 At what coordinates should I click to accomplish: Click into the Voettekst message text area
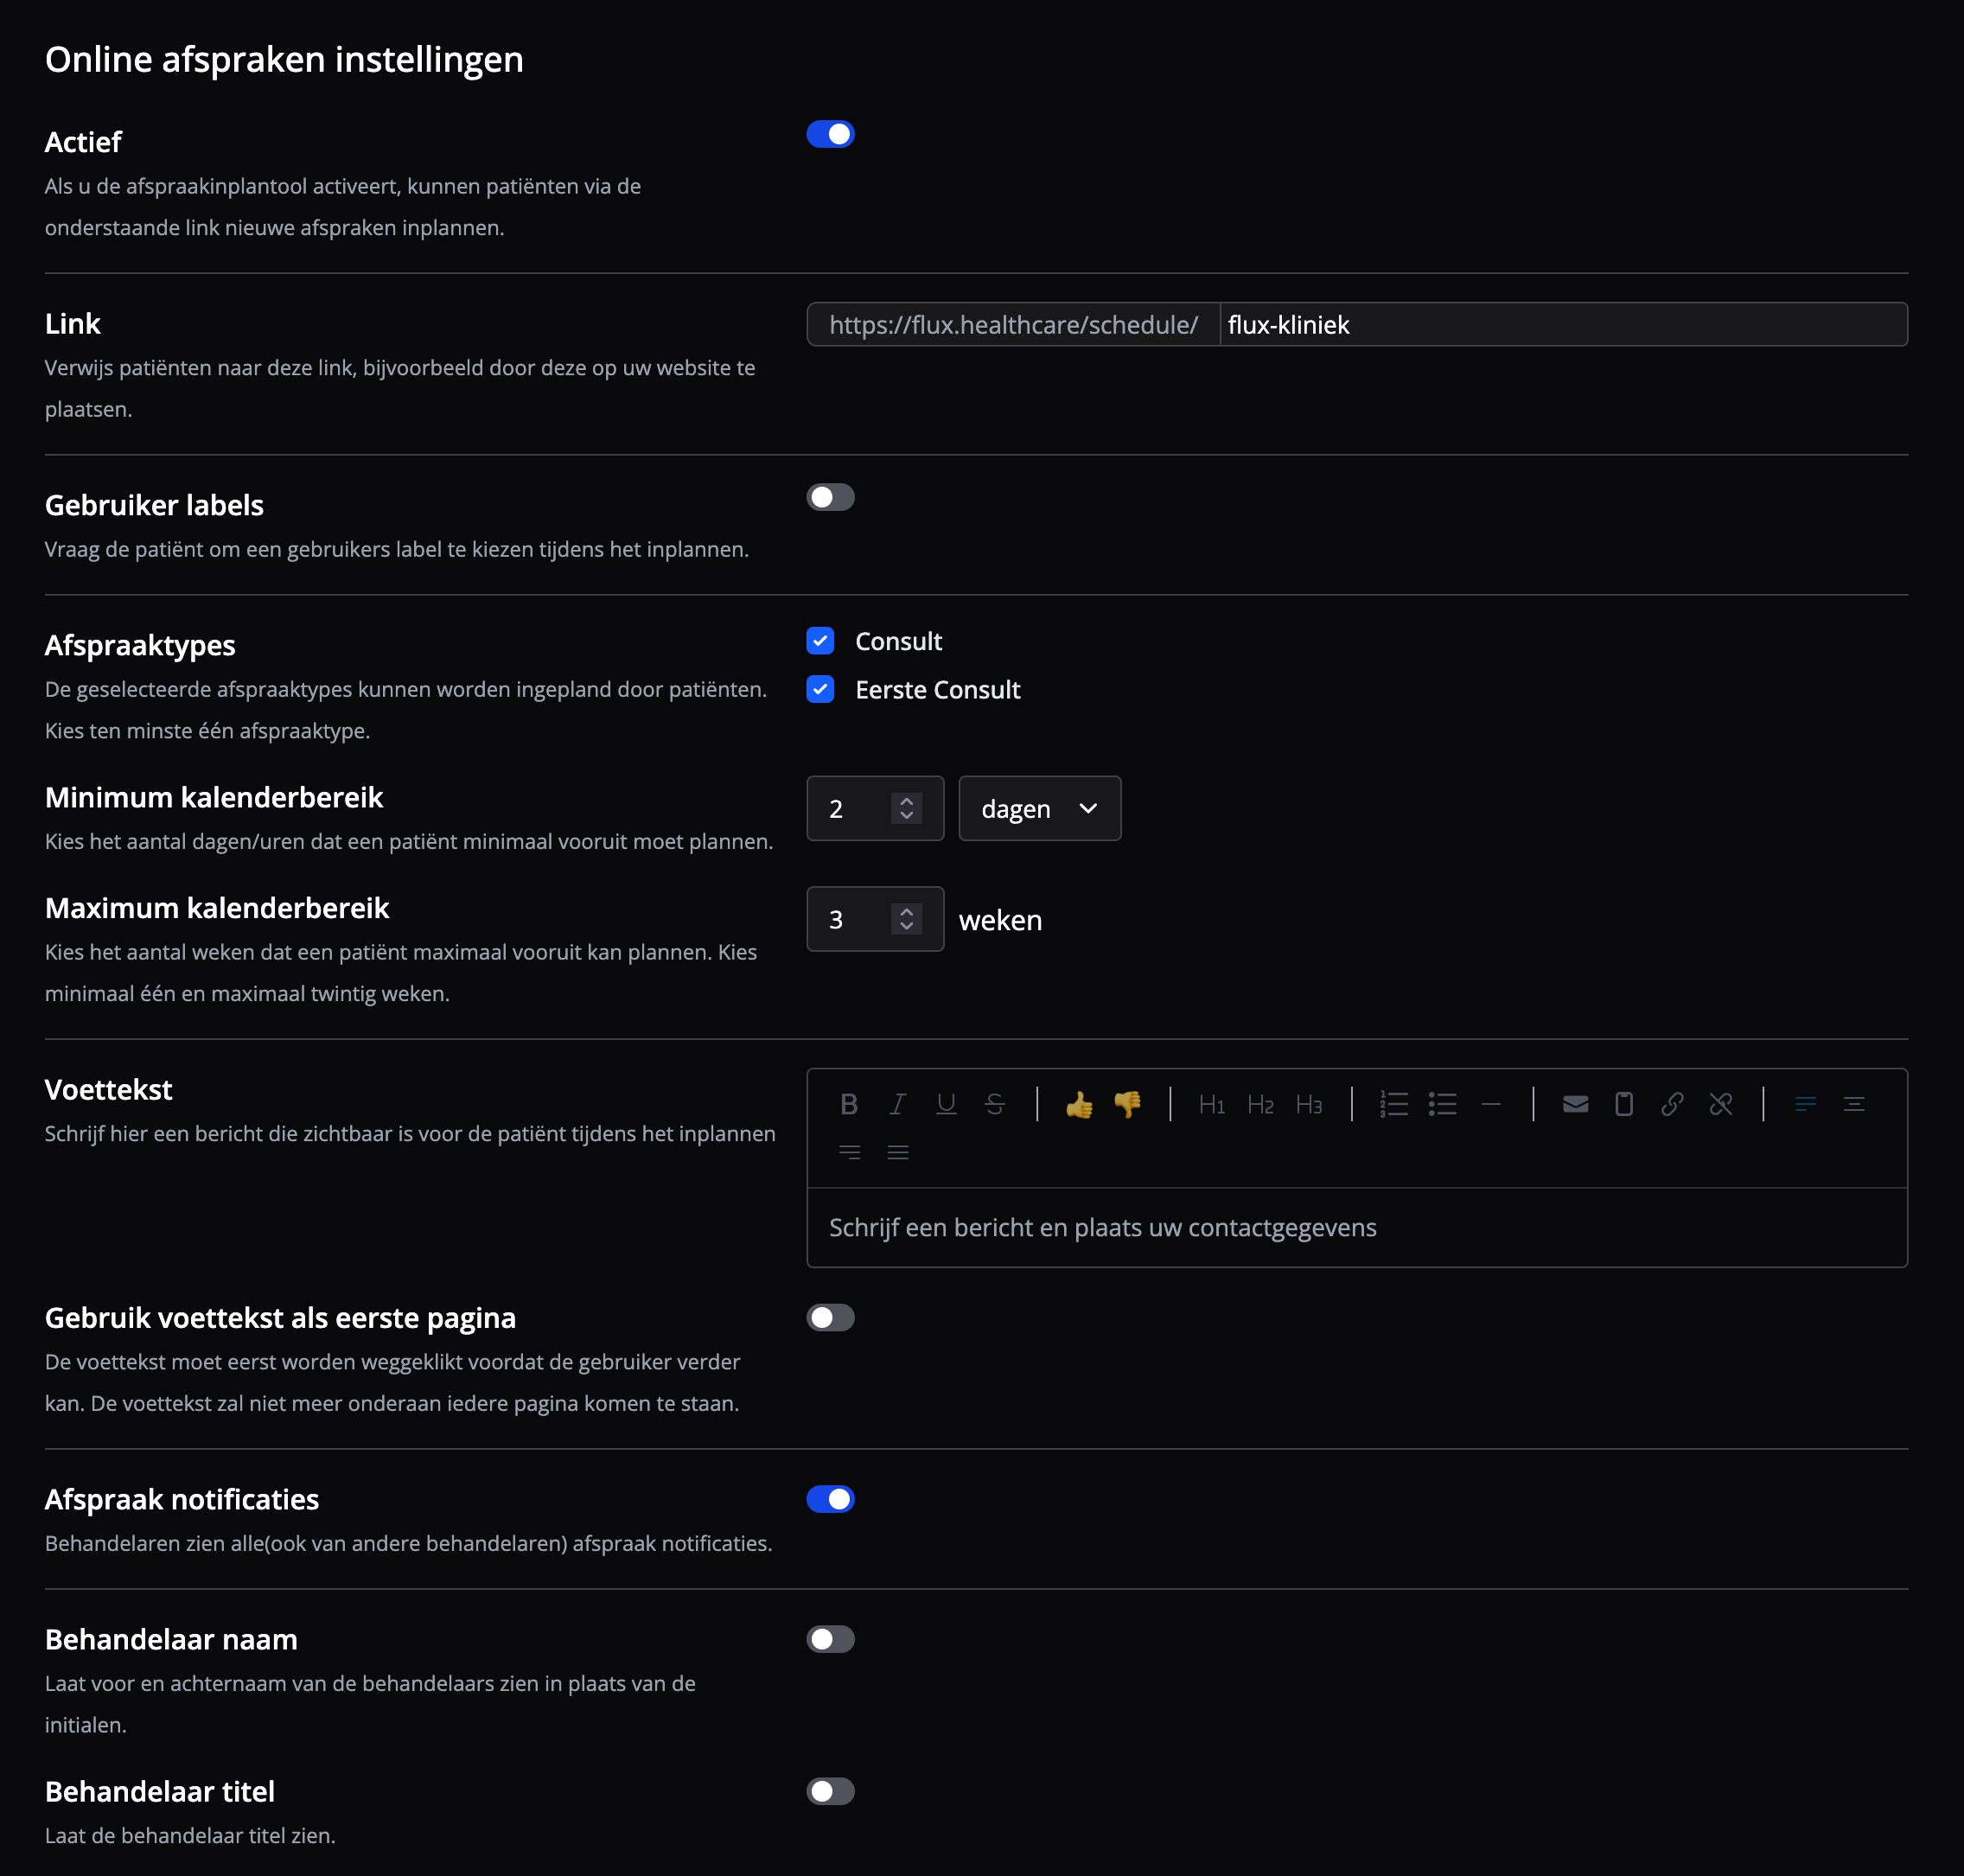1357,1228
